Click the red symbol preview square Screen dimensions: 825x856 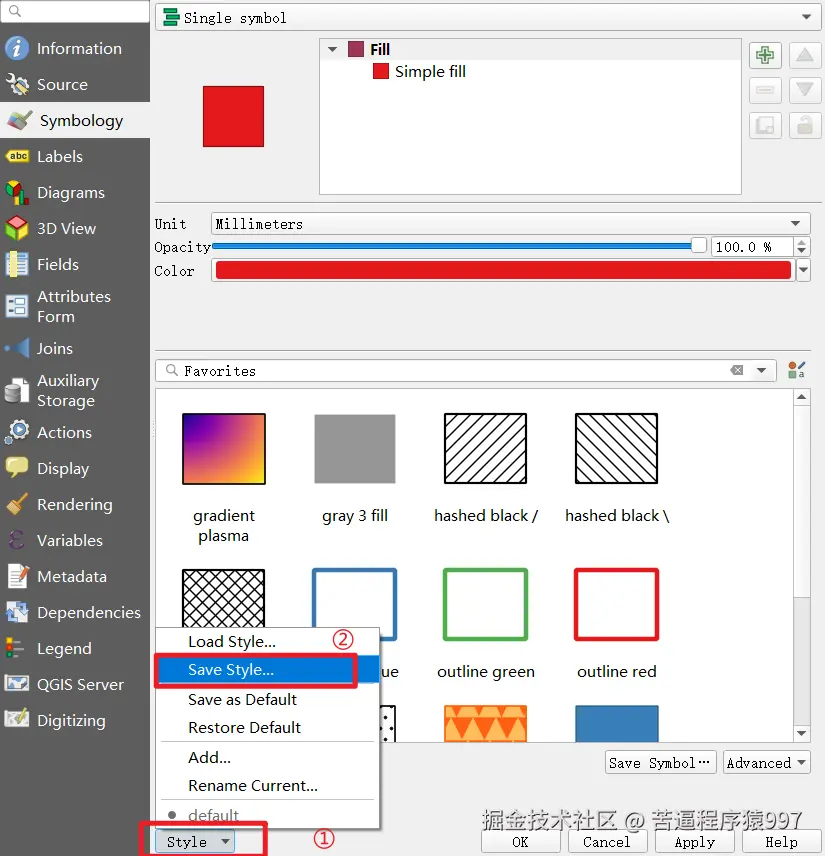(x=233, y=116)
